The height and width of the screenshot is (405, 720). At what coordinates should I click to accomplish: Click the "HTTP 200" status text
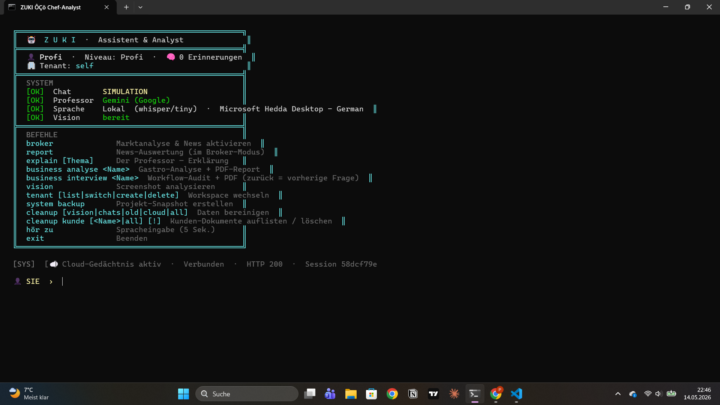[x=264, y=264]
